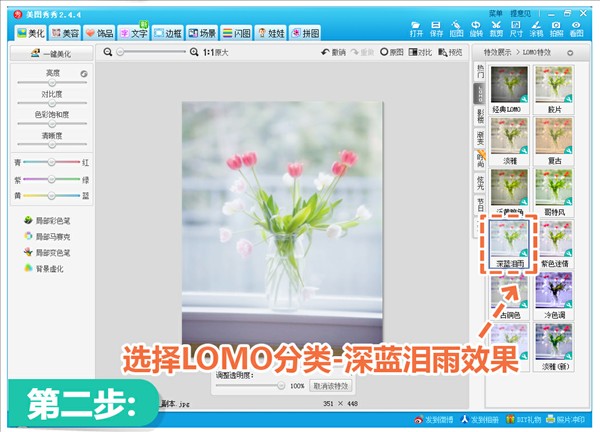Open the 饰品 accessories tab
This screenshot has height=432, width=600.
pyautogui.click(x=99, y=33)
